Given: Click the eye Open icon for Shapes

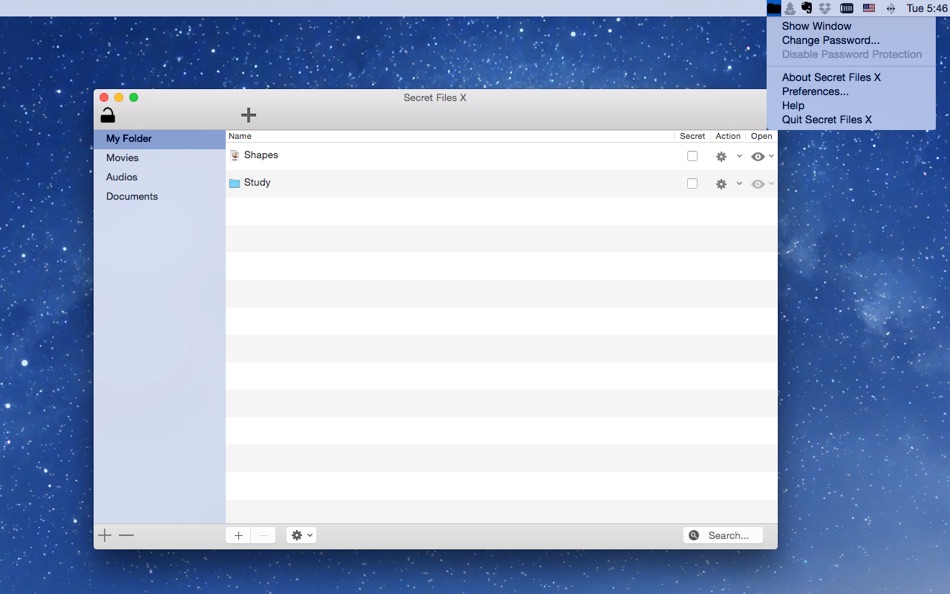Looking at the screenshot, I should [757, 156].
